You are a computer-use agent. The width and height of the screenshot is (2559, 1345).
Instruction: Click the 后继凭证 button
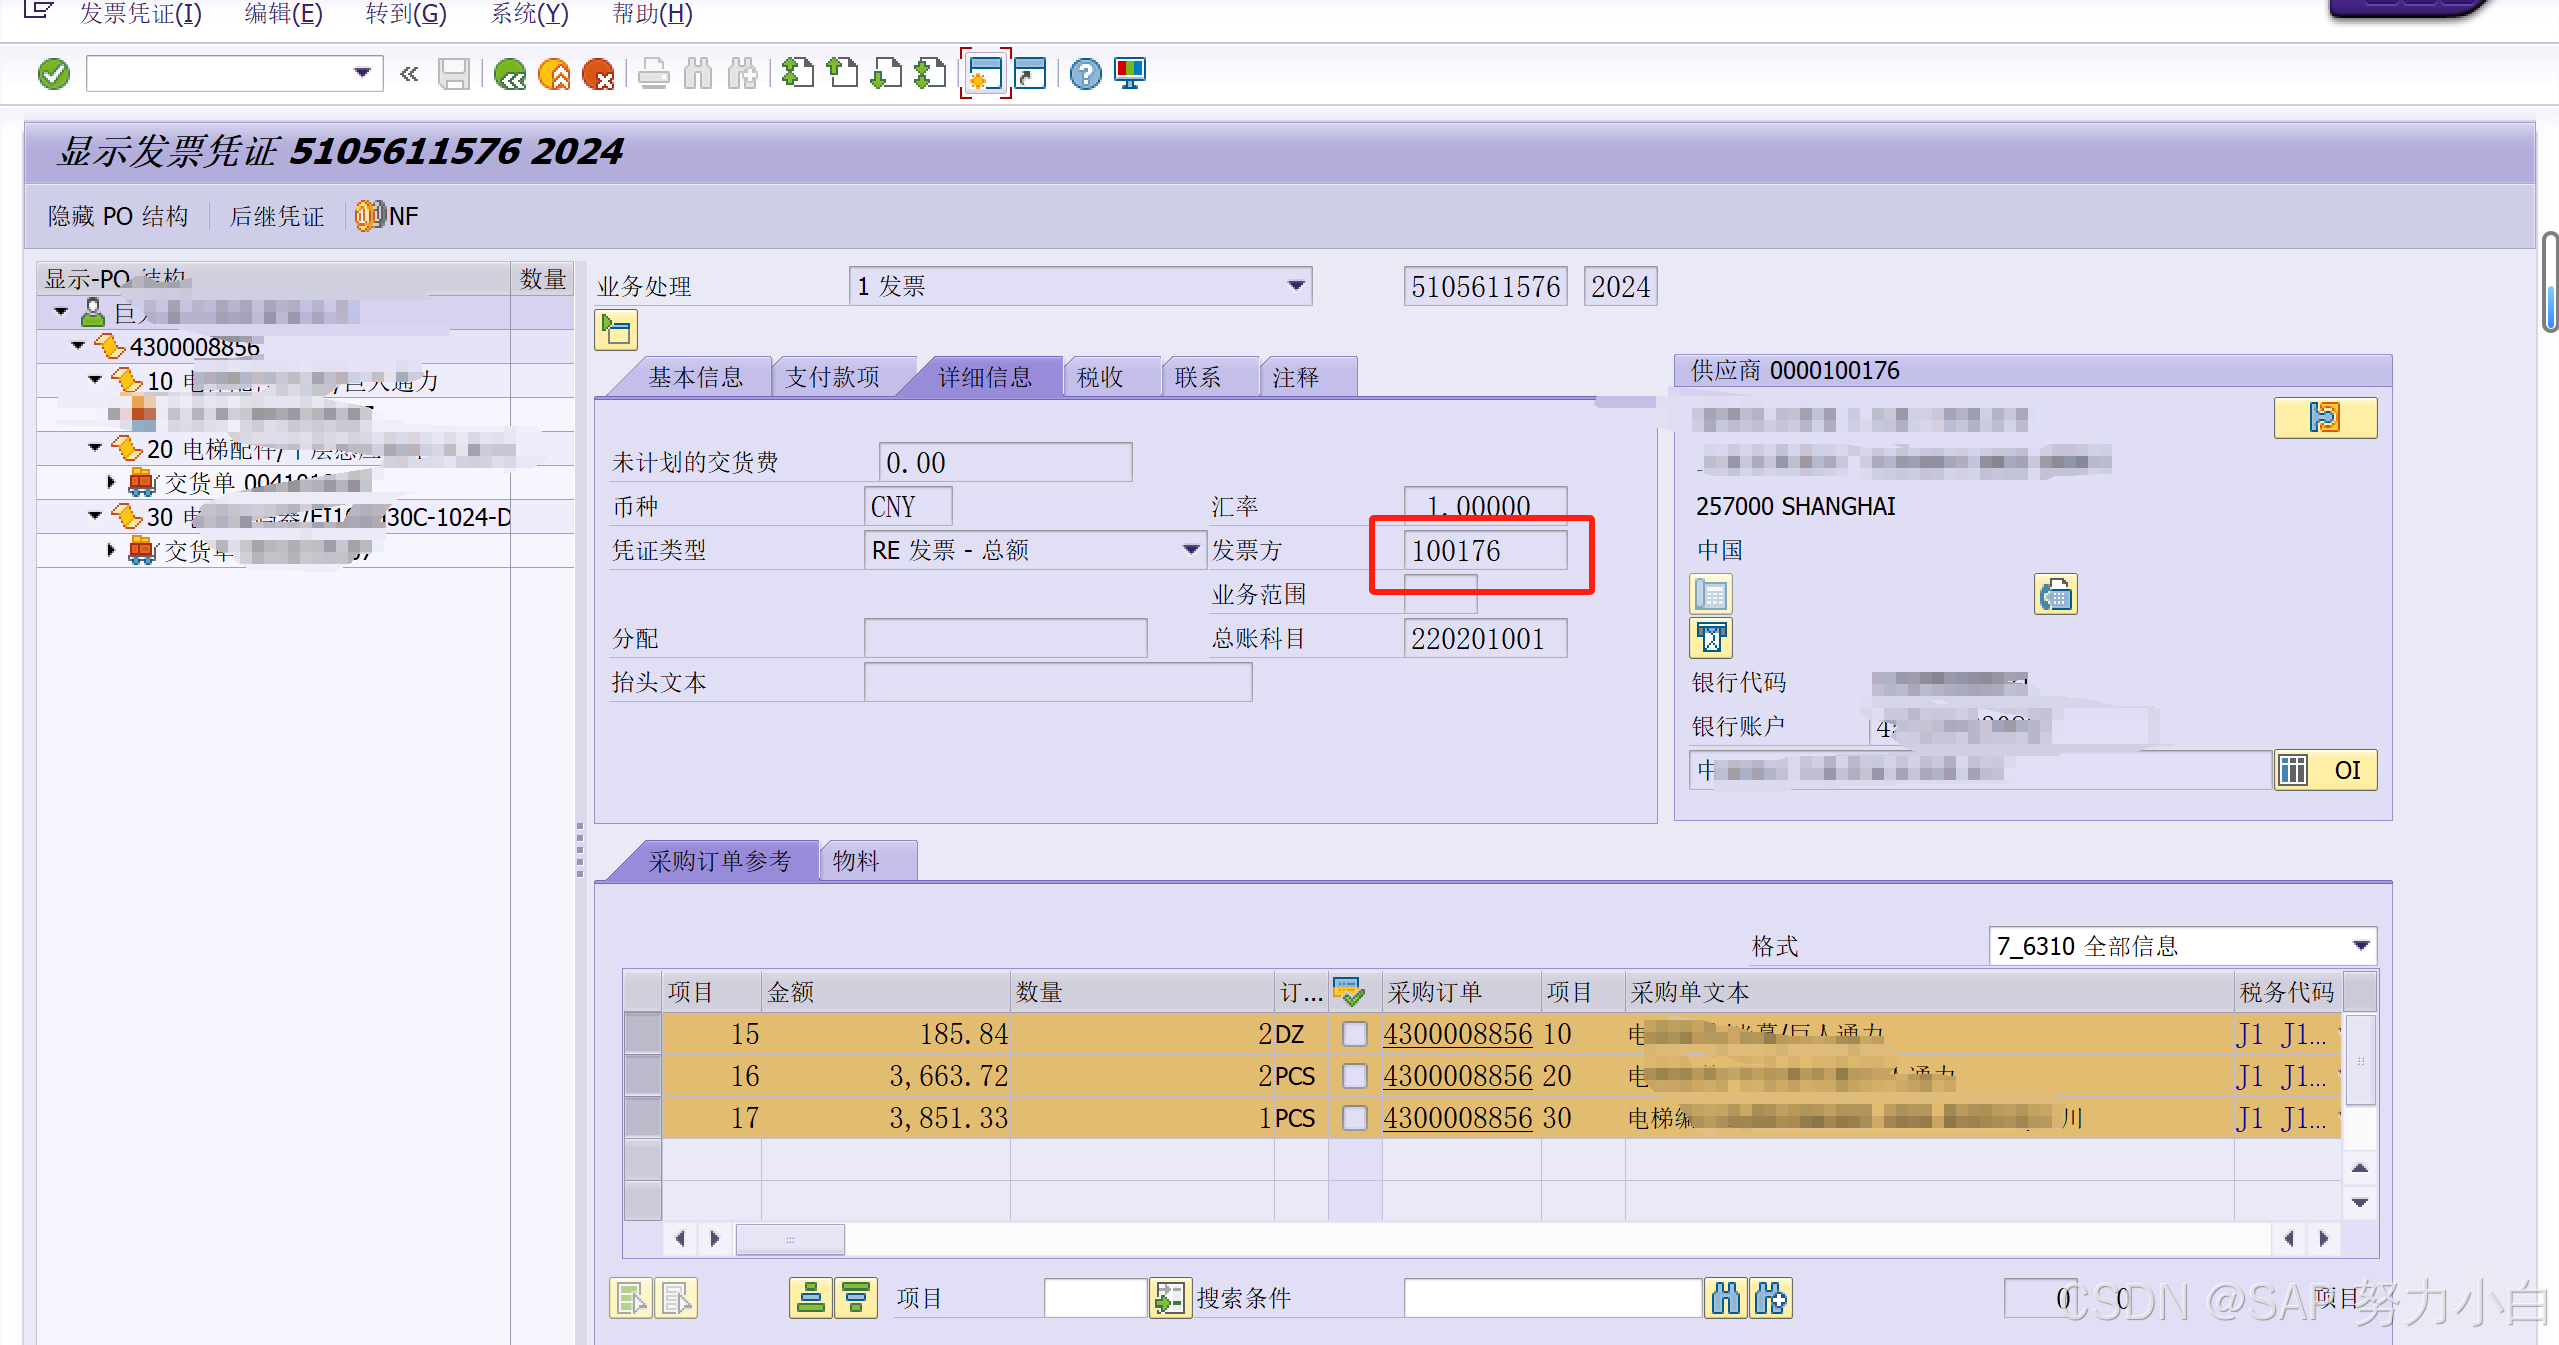click(x=277, y=216)
